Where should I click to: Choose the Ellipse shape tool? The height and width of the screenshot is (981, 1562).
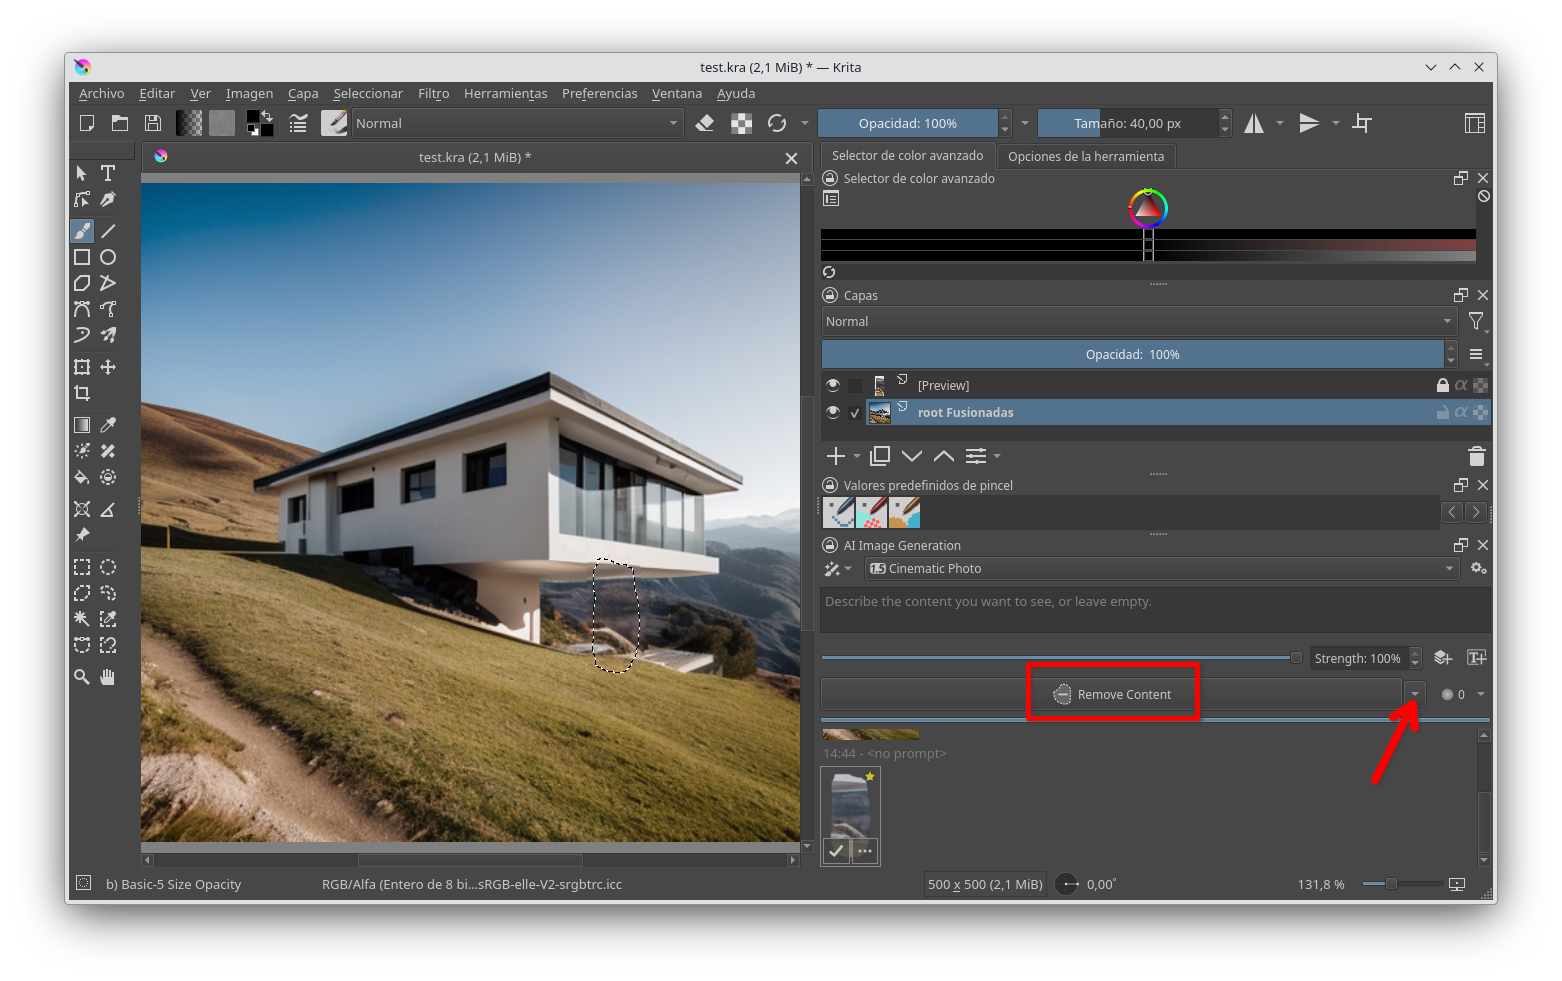pos(108,257)
